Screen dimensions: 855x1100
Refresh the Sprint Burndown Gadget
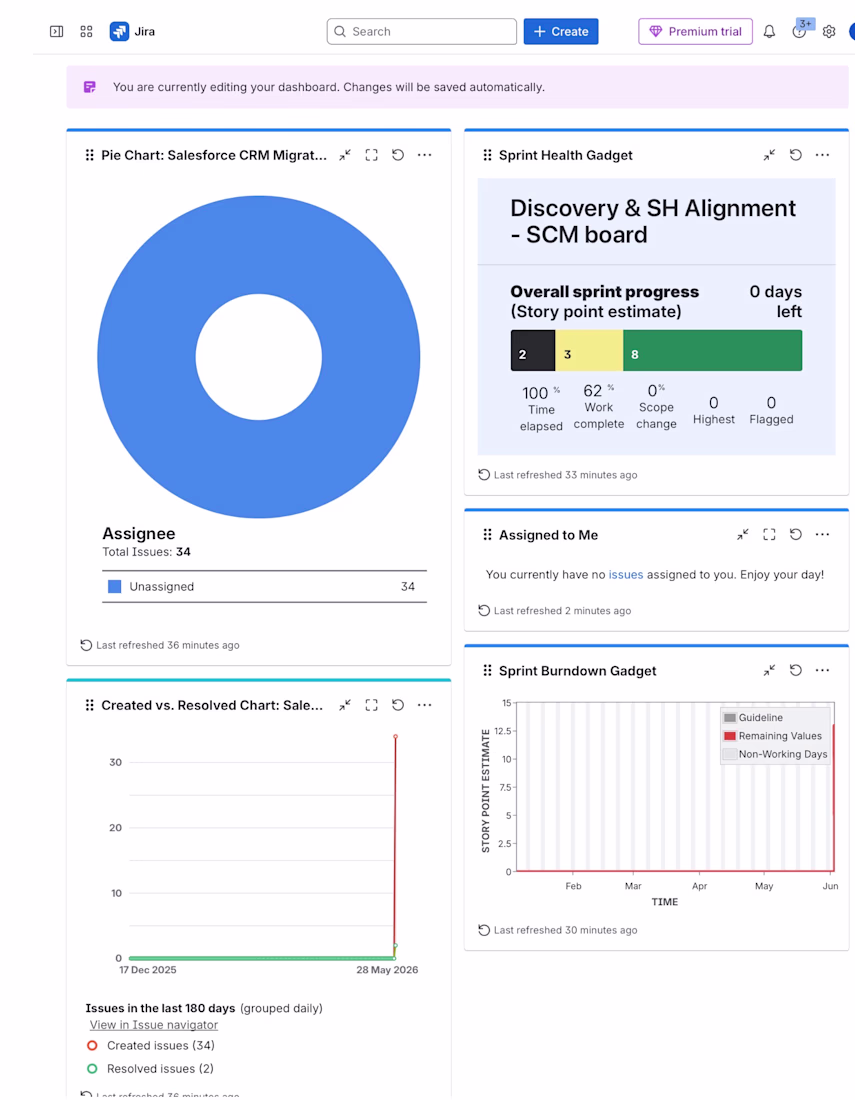click(795, 670)
